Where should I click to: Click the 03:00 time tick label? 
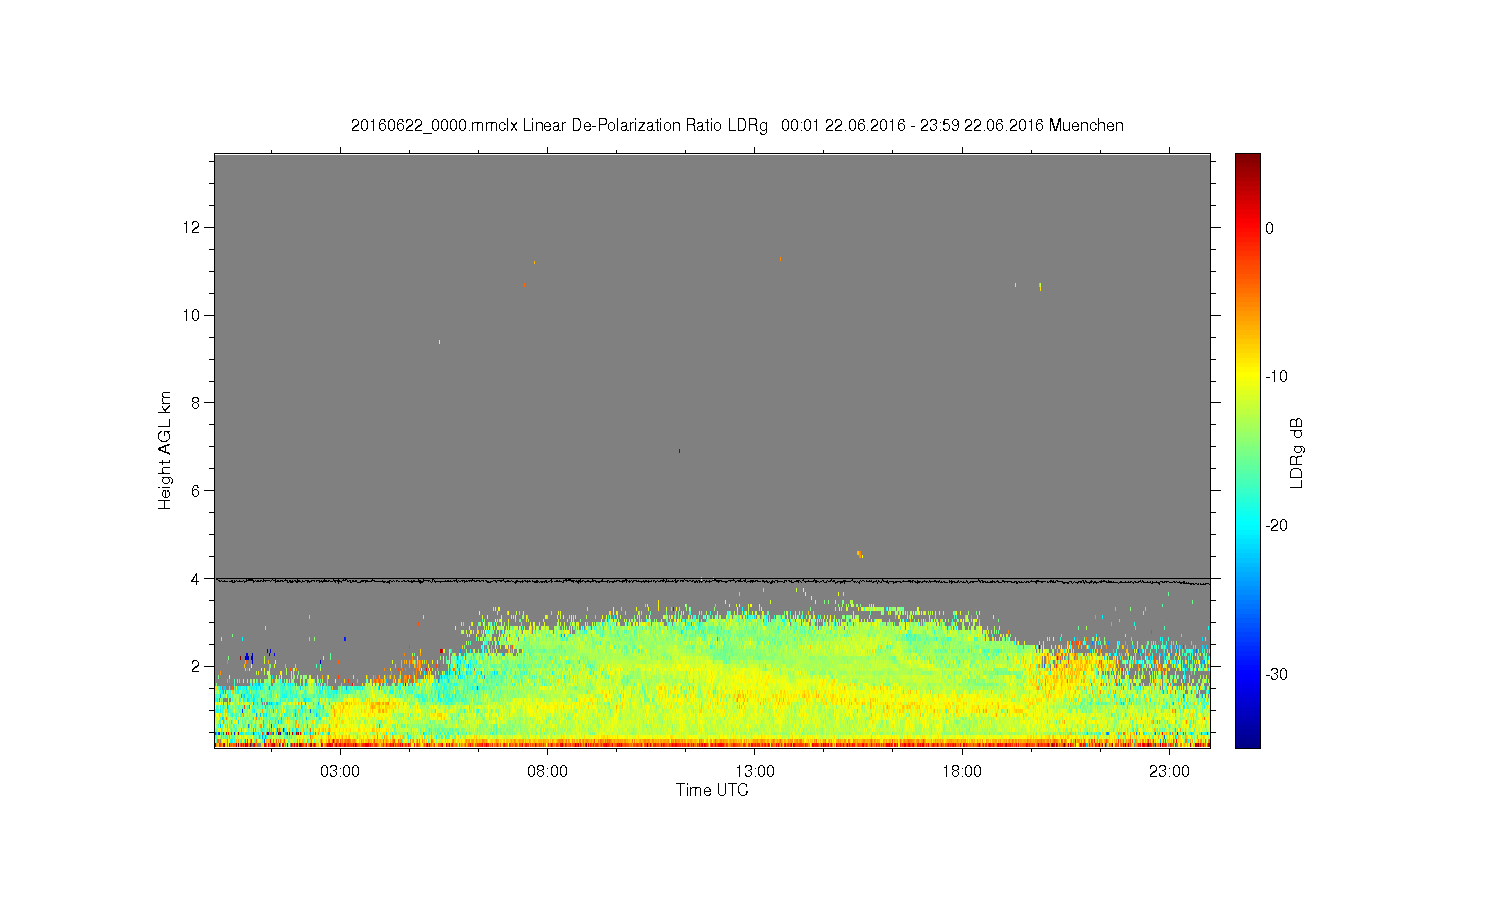pos(340,772)
